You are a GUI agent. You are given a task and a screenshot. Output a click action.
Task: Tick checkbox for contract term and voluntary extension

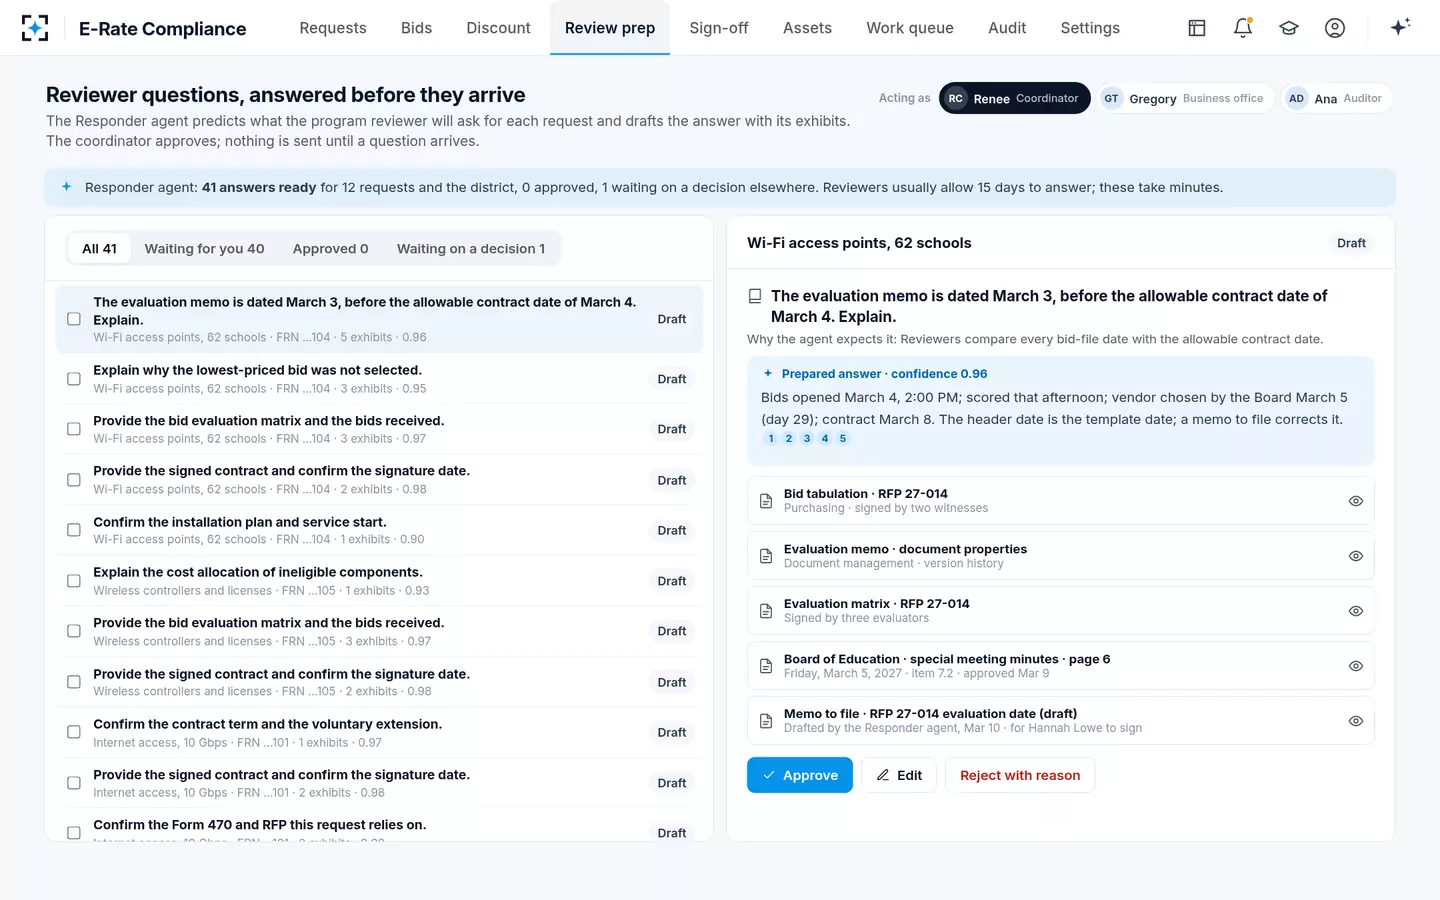point(74,732)
